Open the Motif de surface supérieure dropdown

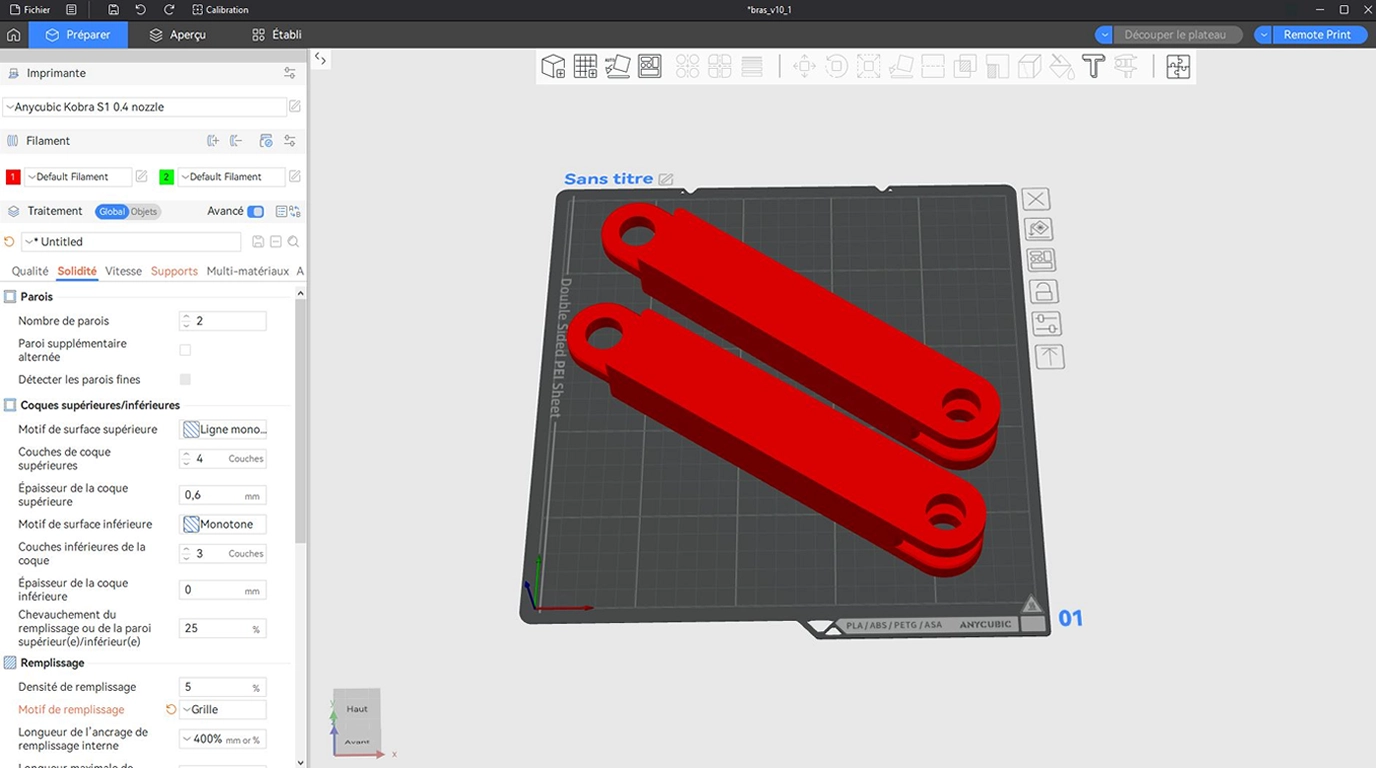(223, 429)
